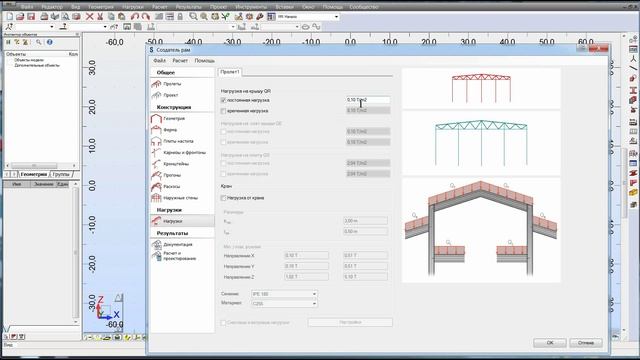Click the Save floppy disk icon
The width and height of the screenshot is (640, 360).
(31, 17)
